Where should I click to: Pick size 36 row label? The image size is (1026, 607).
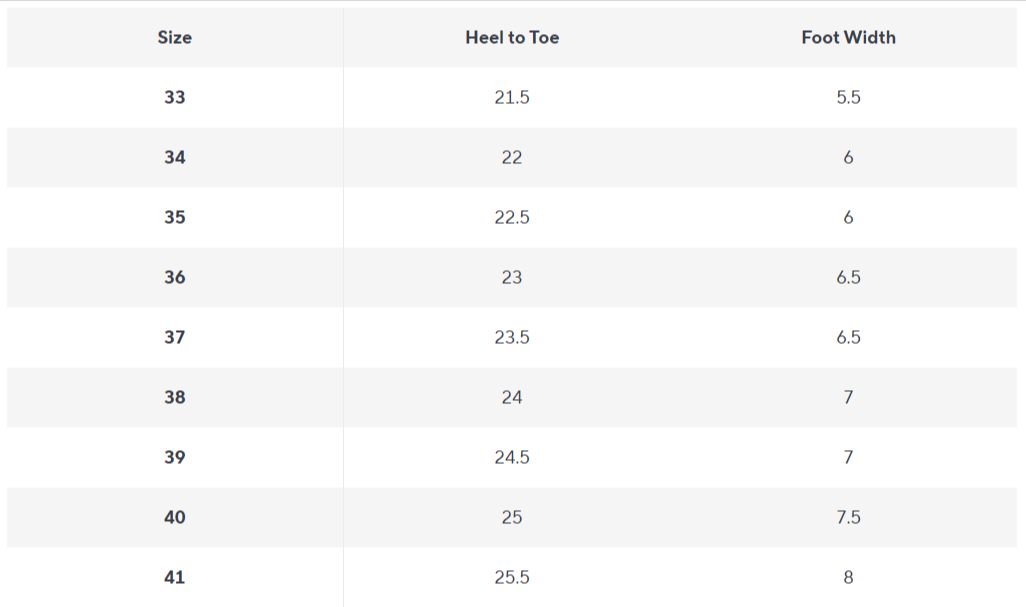(175, 278)
